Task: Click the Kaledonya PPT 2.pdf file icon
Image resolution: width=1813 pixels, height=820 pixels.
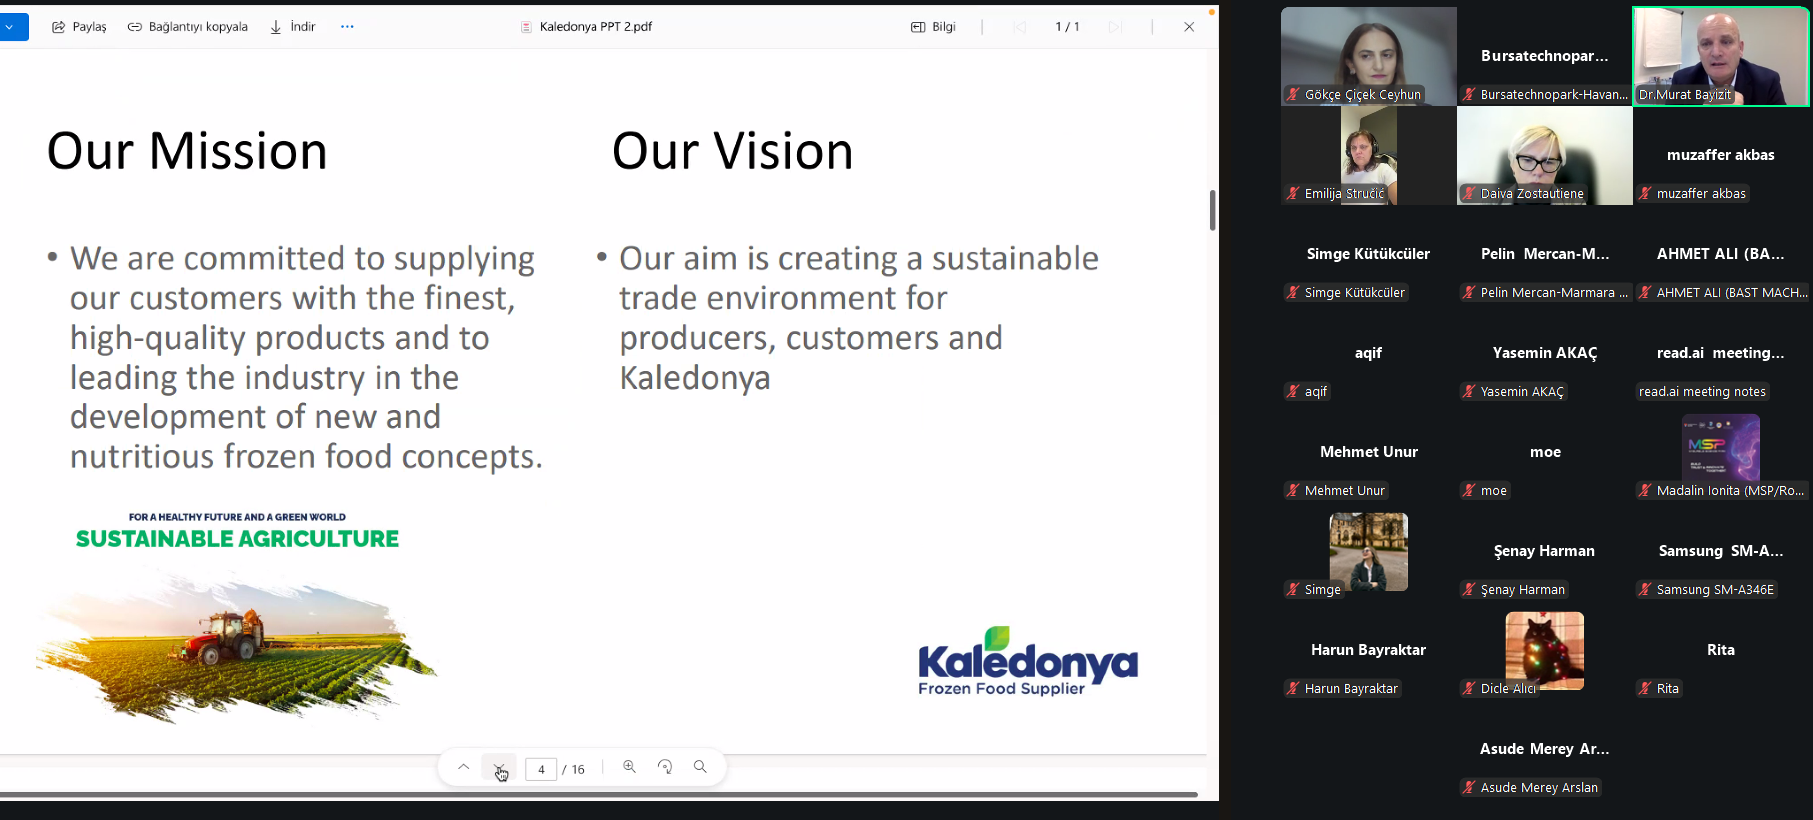Action: pyautogui.click(x=526, y=27)
